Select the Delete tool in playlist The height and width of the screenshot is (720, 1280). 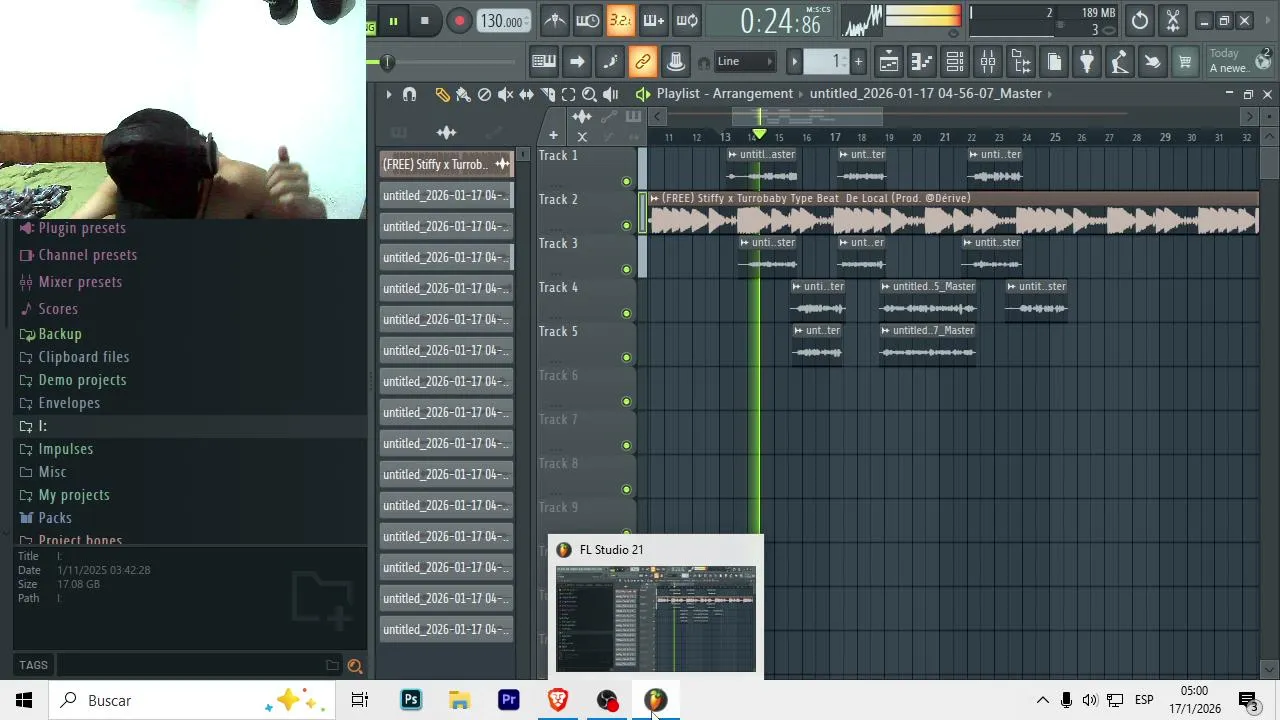pos(484,94)
